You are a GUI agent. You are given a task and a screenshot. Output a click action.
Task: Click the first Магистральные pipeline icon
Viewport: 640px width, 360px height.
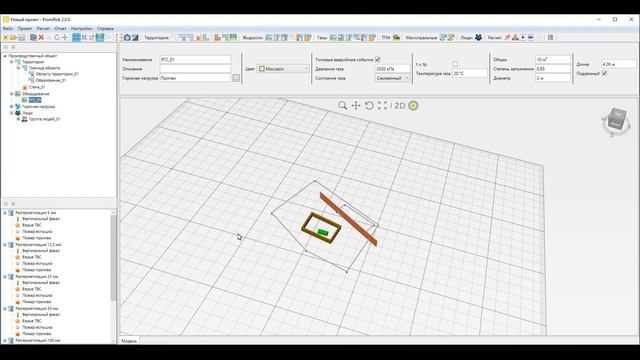click(x=443, y=38)
